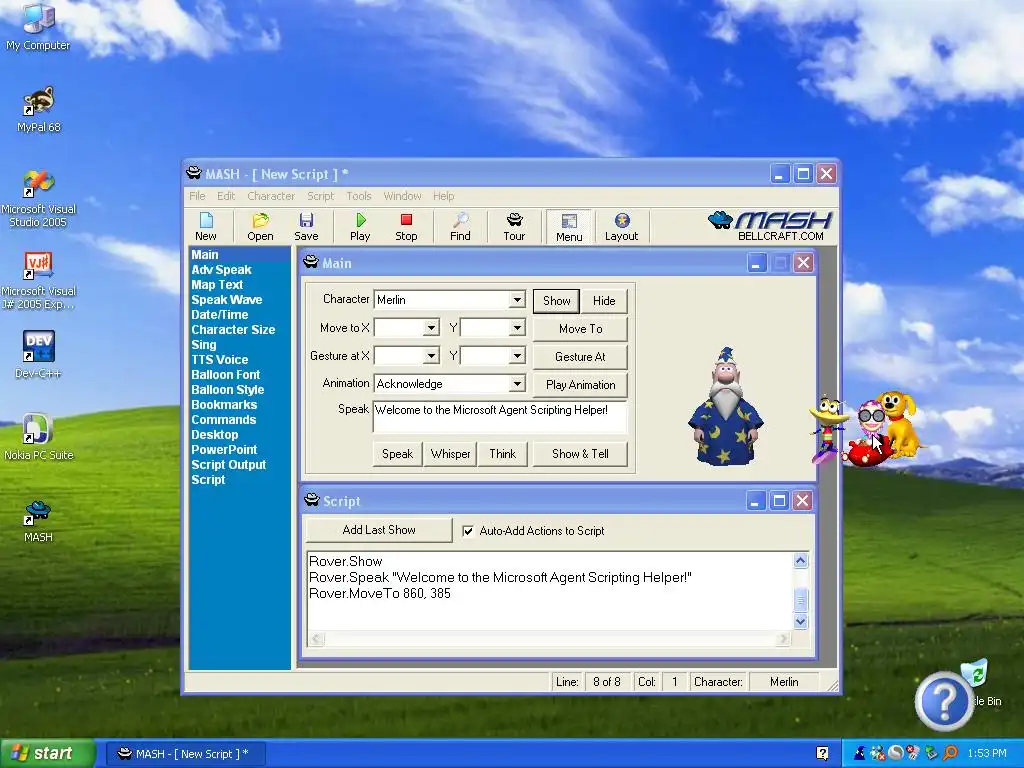Image resolution: width=1024 pixels, height=768 pixels.
Task: Toggle Auto-Add Actions to Script checkbox
Action: [468, 531]
